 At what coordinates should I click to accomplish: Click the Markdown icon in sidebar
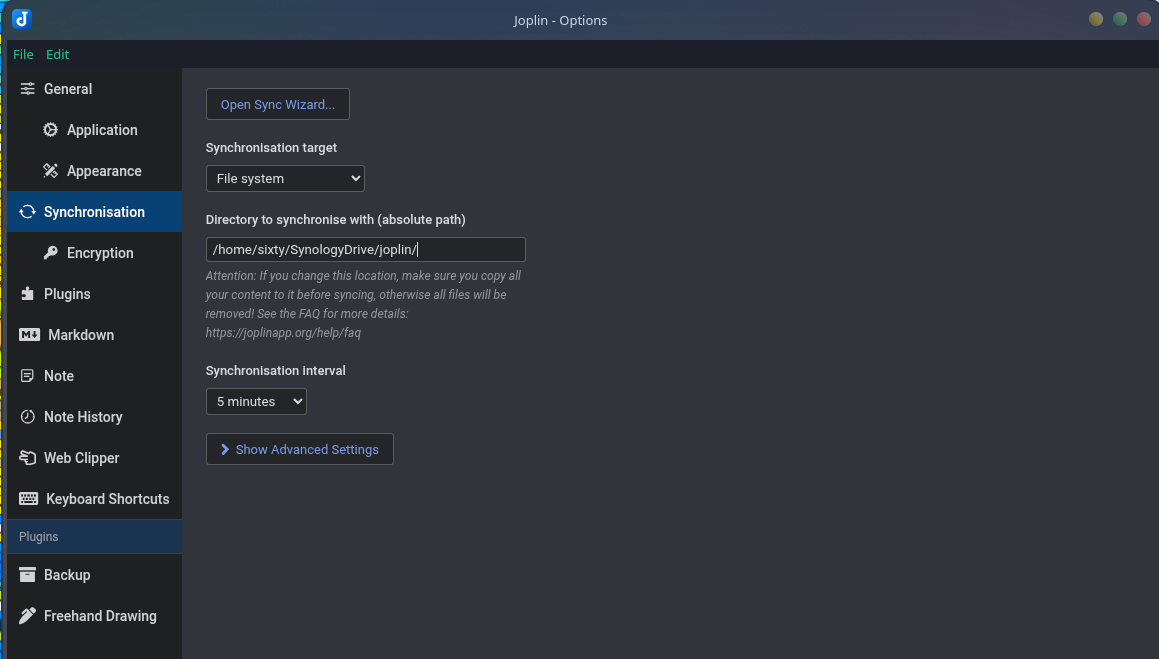(29, 335)
